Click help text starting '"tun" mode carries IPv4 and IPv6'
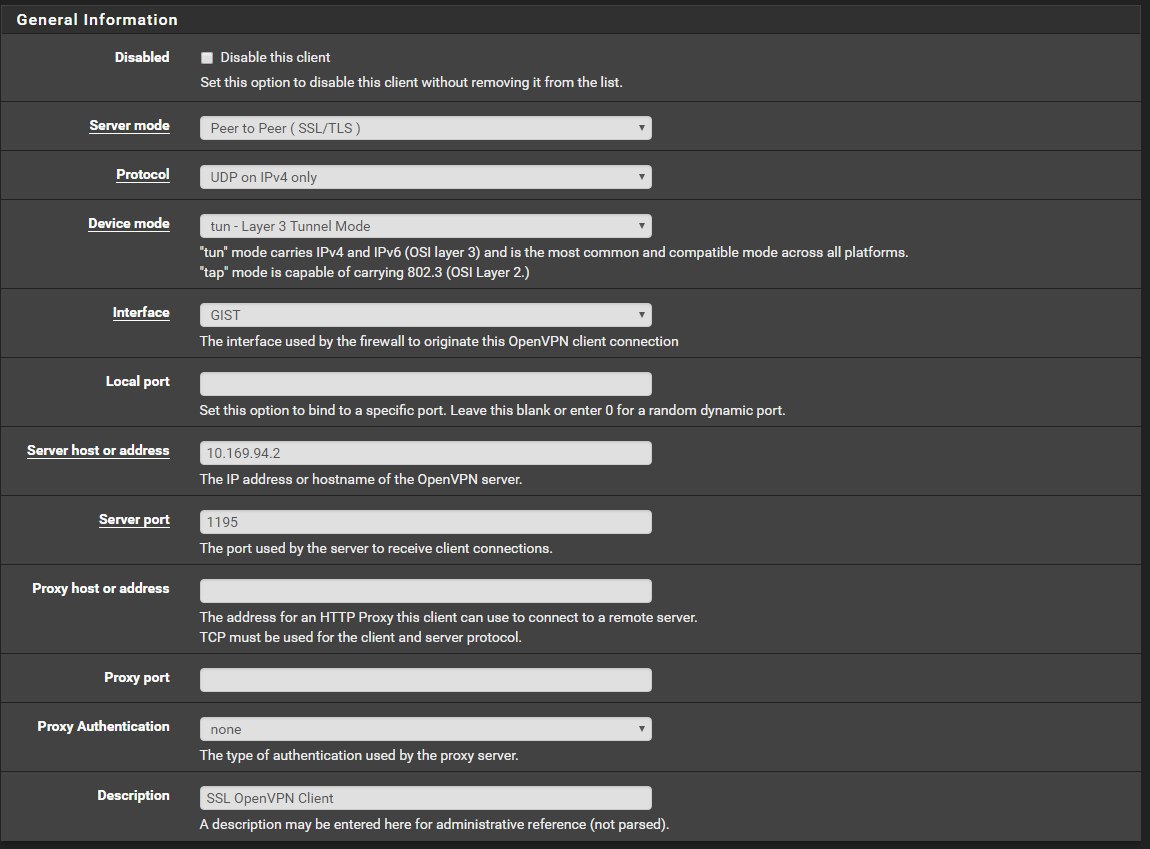1150x849 pixels. tap(554, 252)
